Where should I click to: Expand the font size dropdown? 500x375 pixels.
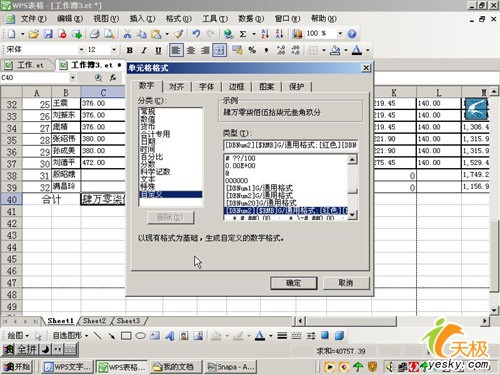point(114,50)
